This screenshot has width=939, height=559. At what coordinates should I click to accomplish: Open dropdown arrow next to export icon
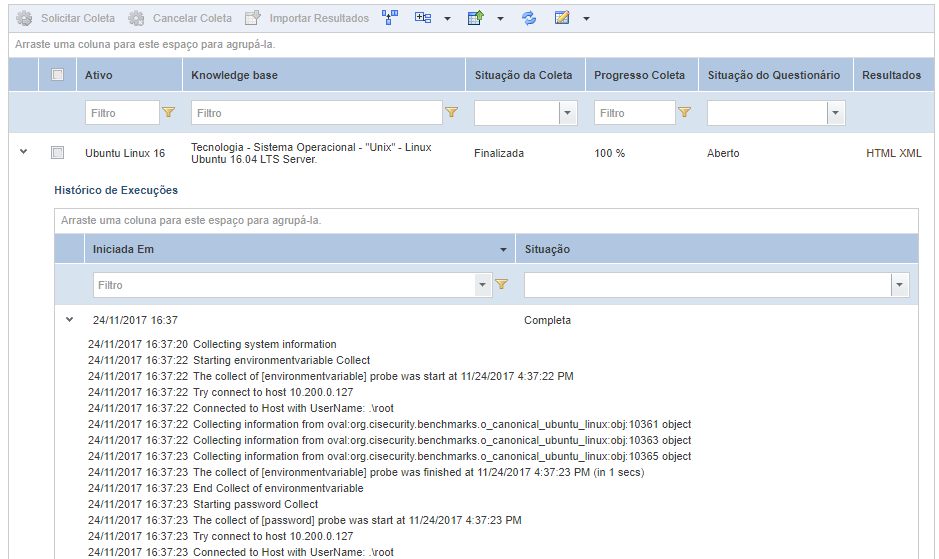coord(500,19)
